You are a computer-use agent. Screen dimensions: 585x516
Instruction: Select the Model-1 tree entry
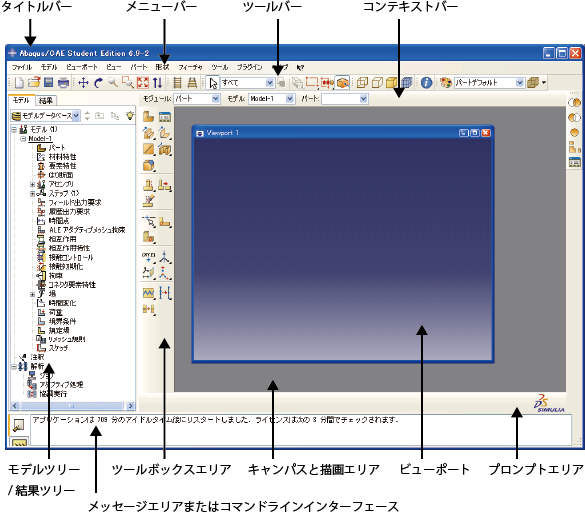point(40,138)
